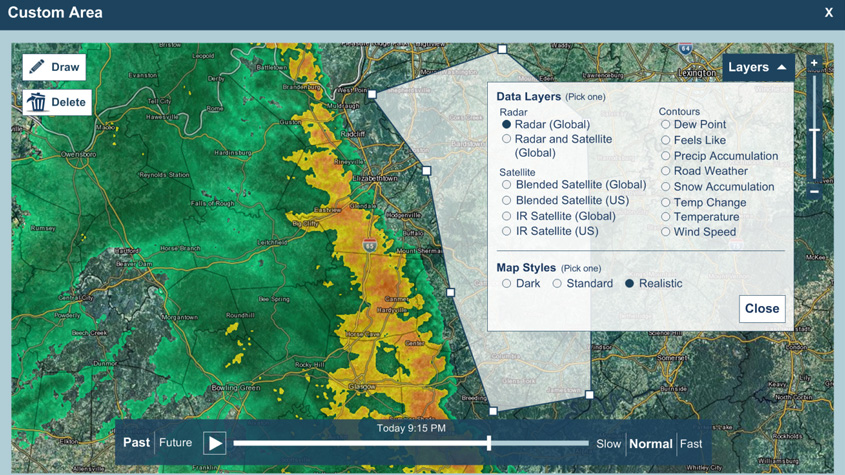Switch to the Future timeline tab
The width and height of the screenshot is (845, 475).
176,443
